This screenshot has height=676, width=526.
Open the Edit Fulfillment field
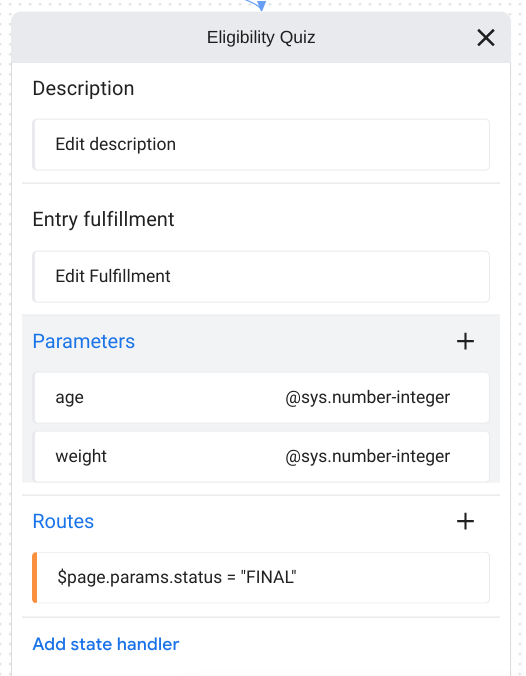coord(261,276)
